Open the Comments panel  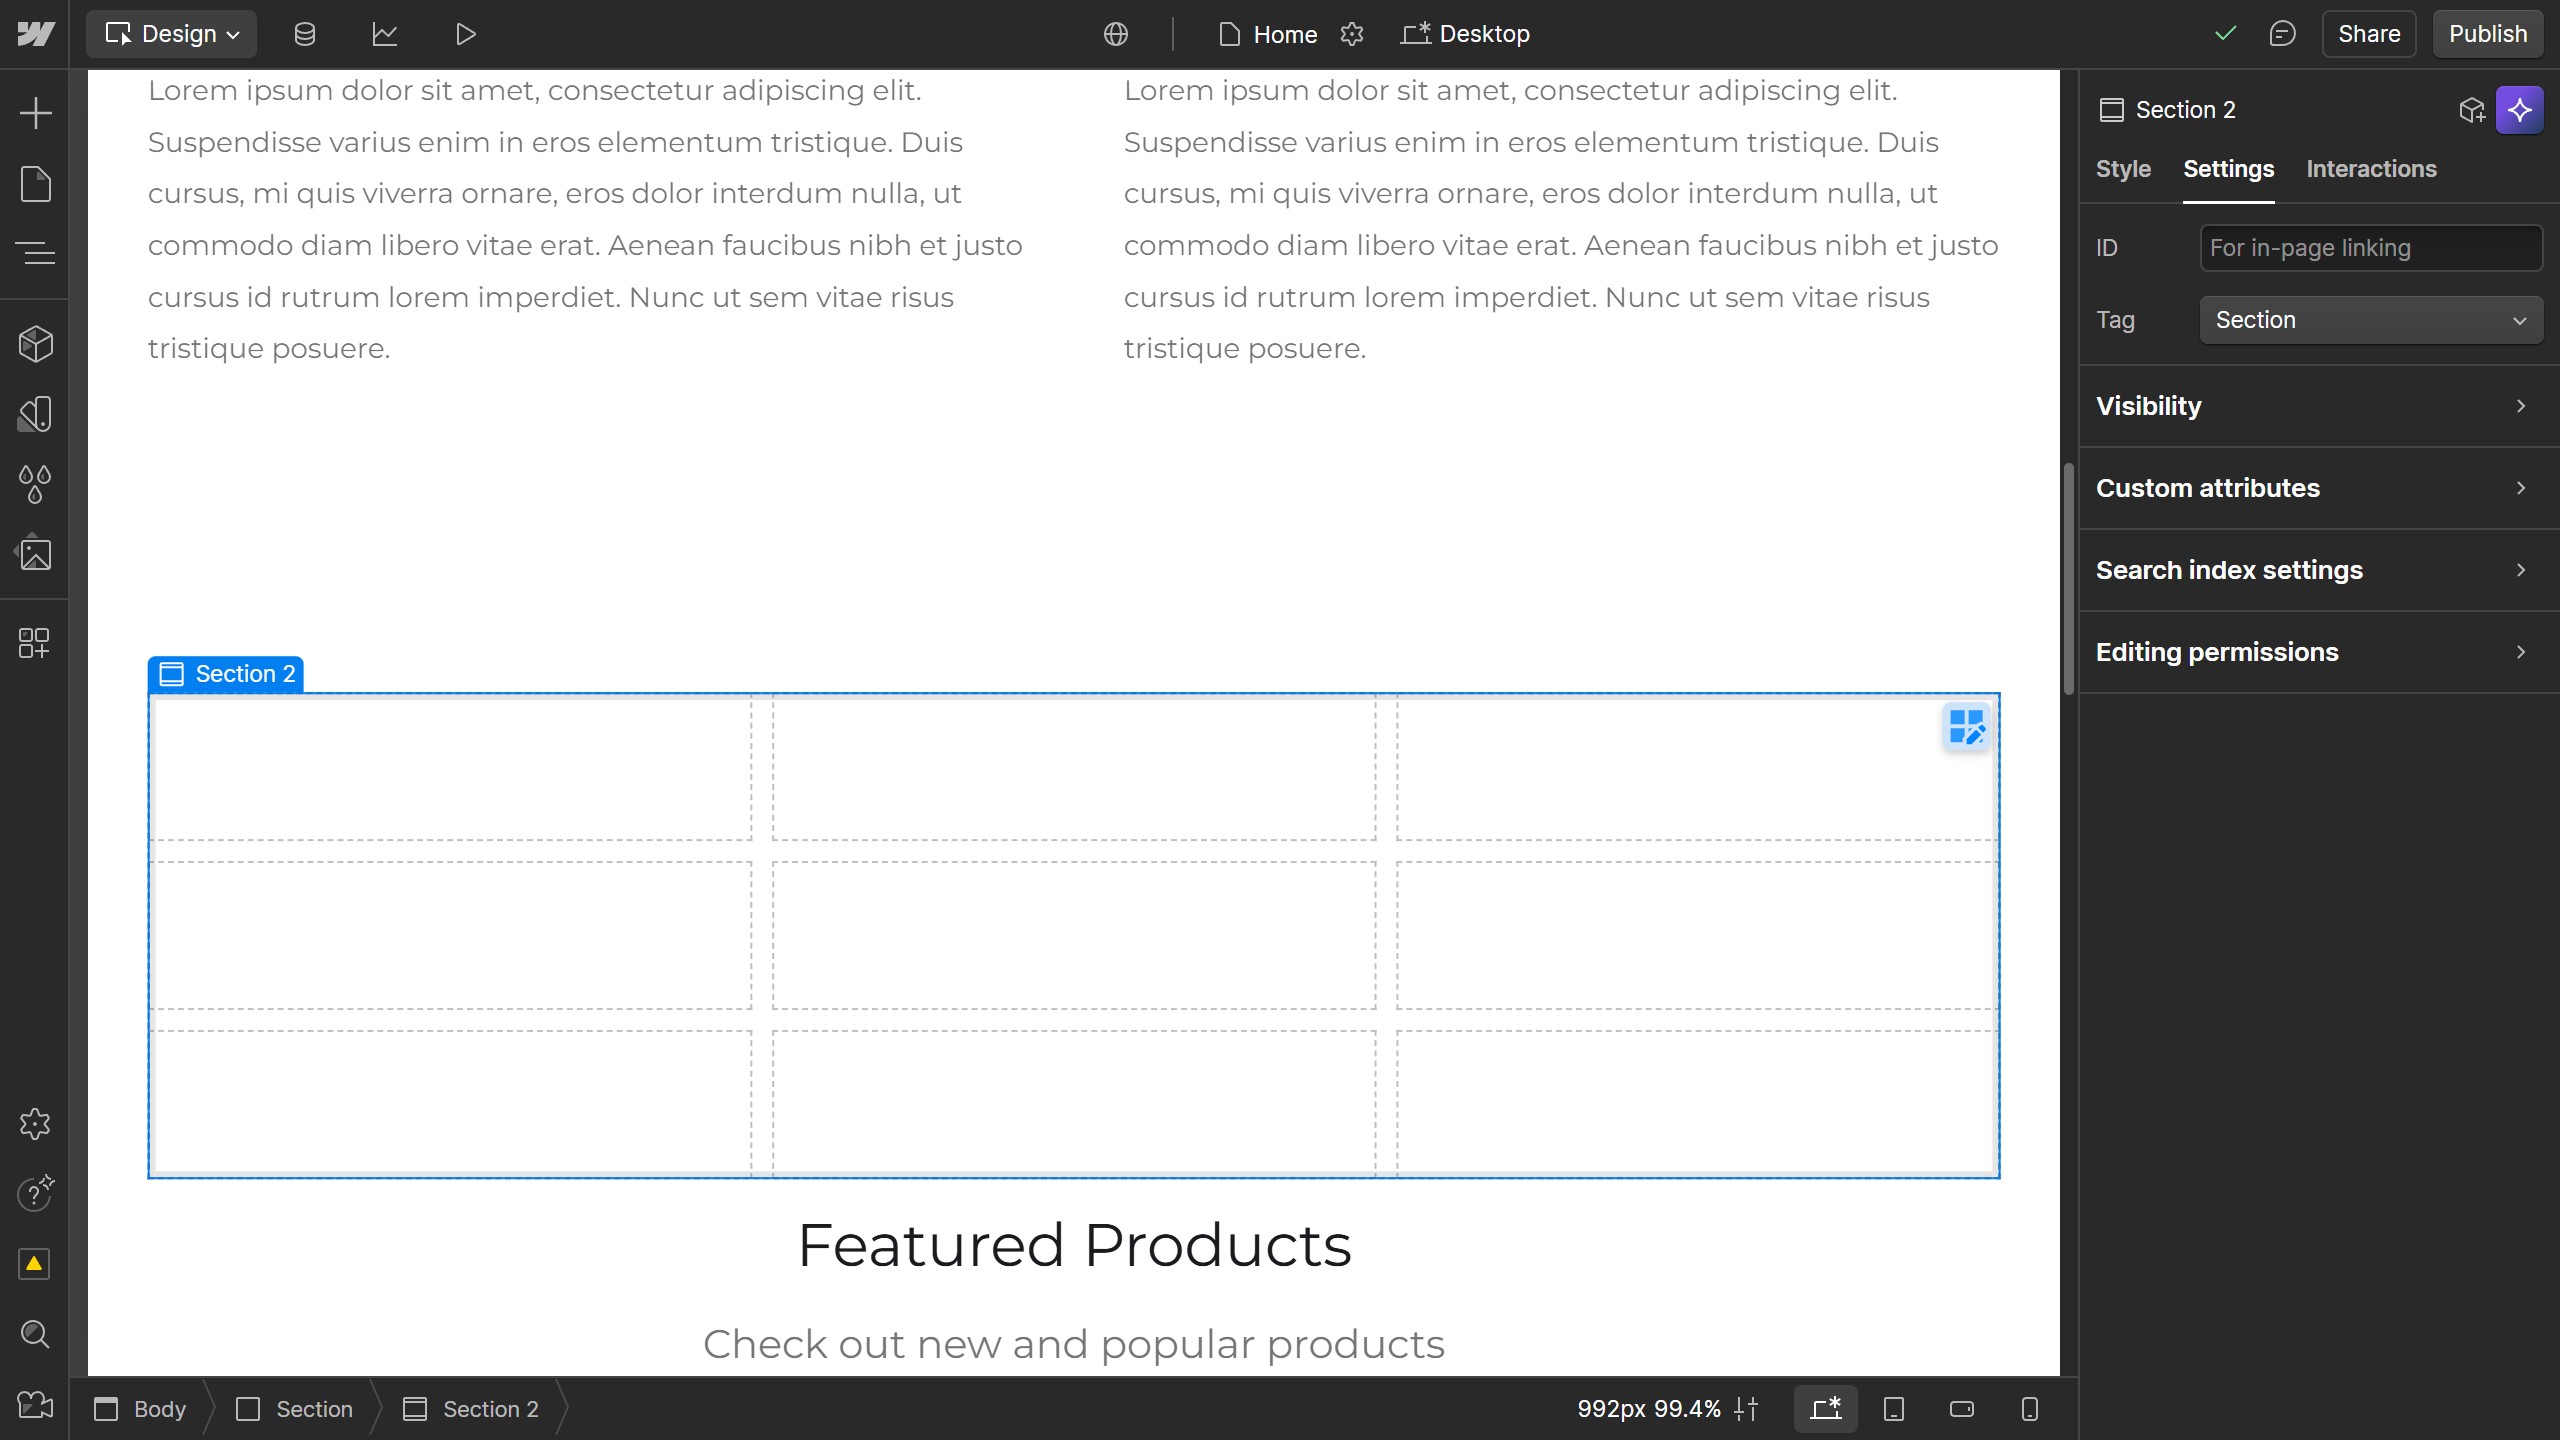[x=2283, y=33]
